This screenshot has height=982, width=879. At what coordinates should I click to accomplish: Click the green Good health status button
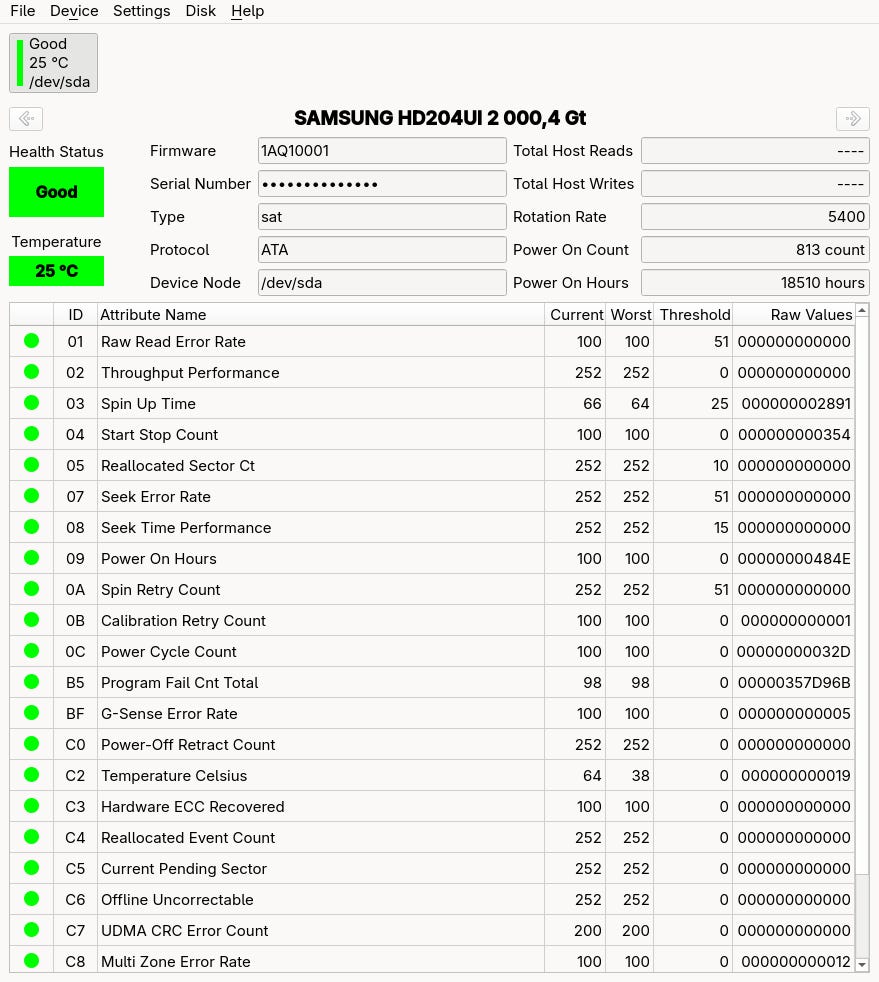[x=56, y=192]
